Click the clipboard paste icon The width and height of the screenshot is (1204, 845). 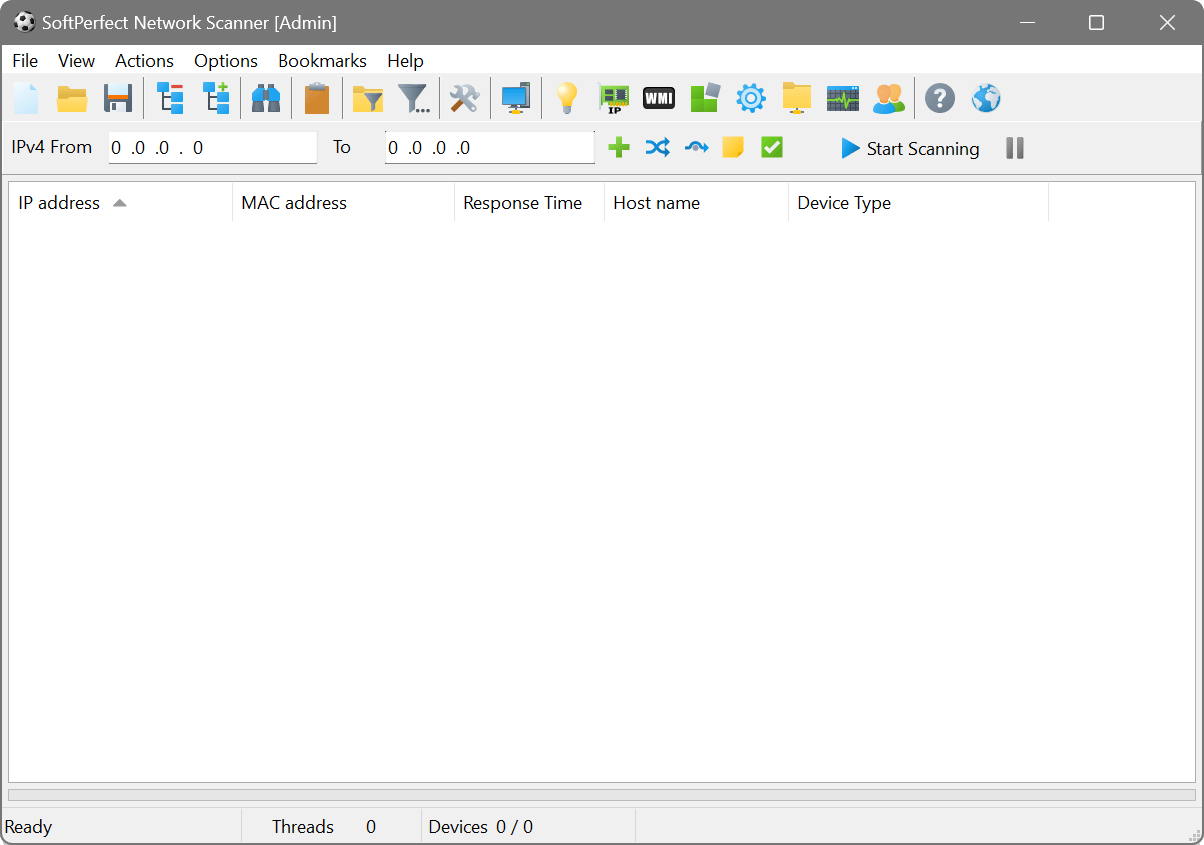click(x=317, y=98)
